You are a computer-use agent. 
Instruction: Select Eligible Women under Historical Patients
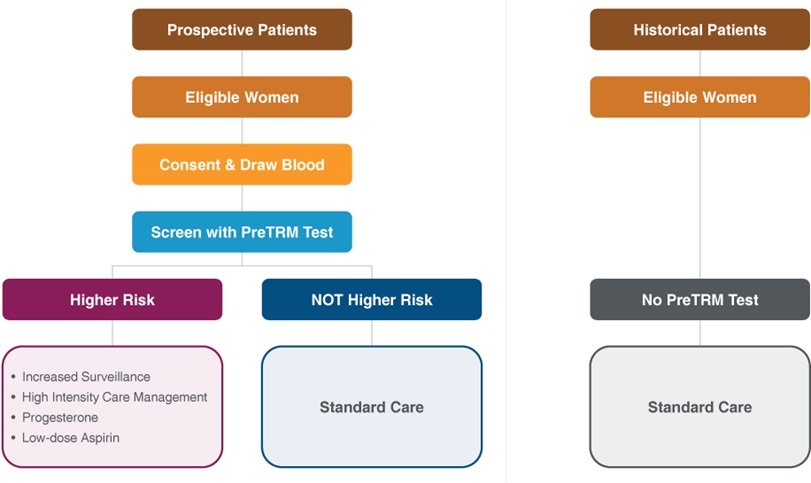(x=700, y=97)
